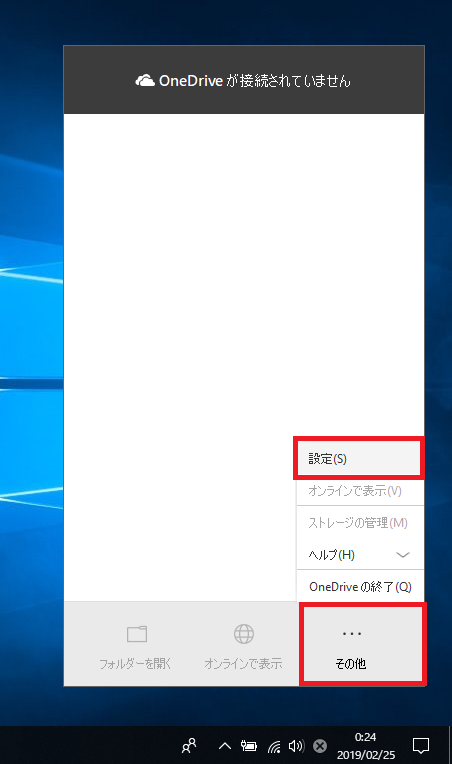The height and width of the screenshot is (764, 452).
Task: Click the フォルダーを開く folder icon
Action: click(137, 634)
